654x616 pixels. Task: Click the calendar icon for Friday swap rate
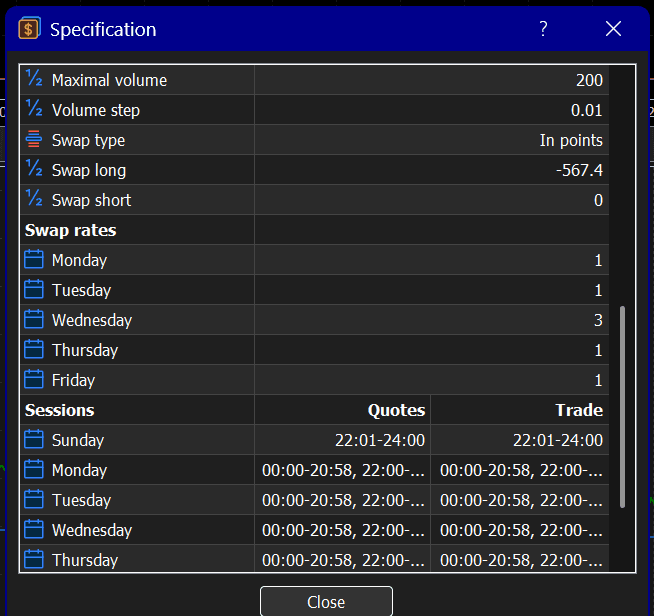[34, 379]
